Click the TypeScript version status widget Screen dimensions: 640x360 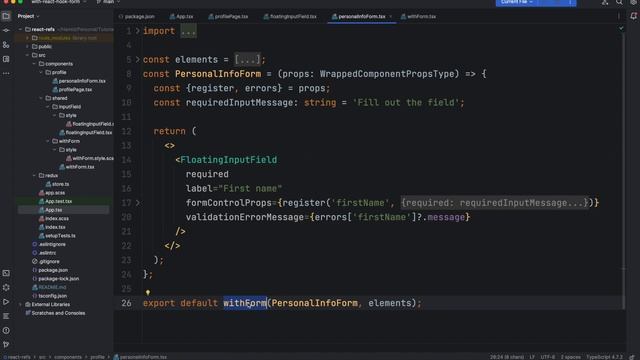click(604, 357)
